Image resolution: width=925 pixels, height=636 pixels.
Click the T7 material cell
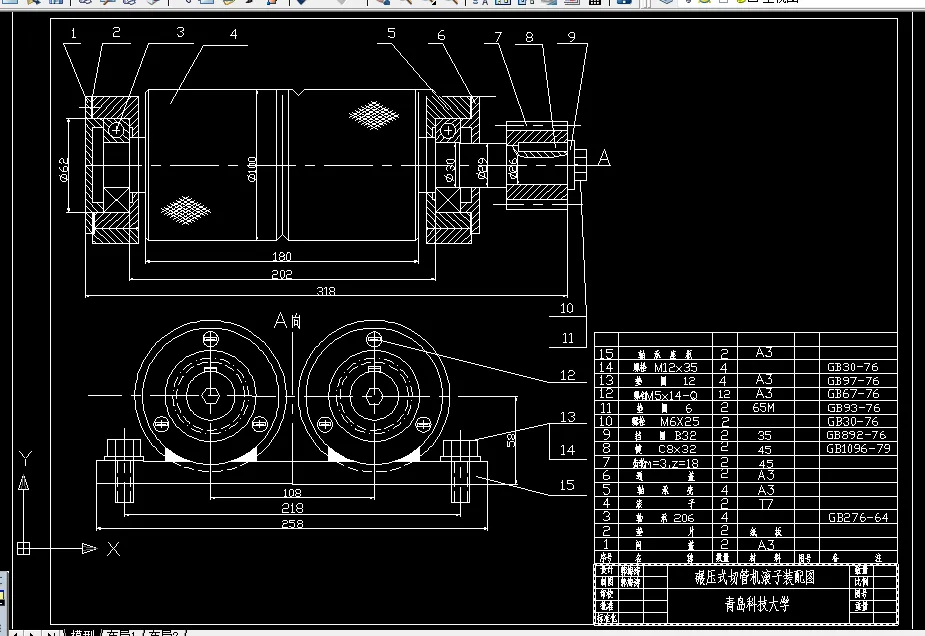(765, 503)
